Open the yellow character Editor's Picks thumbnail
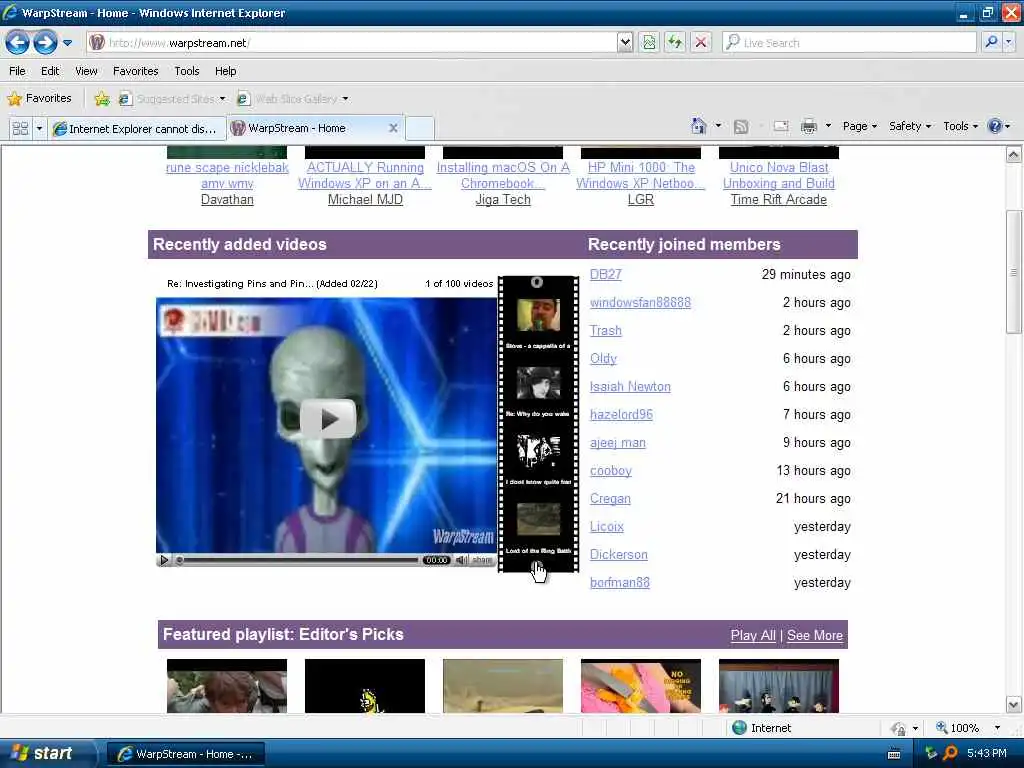The image size is (1024, 768). point(365,686)
